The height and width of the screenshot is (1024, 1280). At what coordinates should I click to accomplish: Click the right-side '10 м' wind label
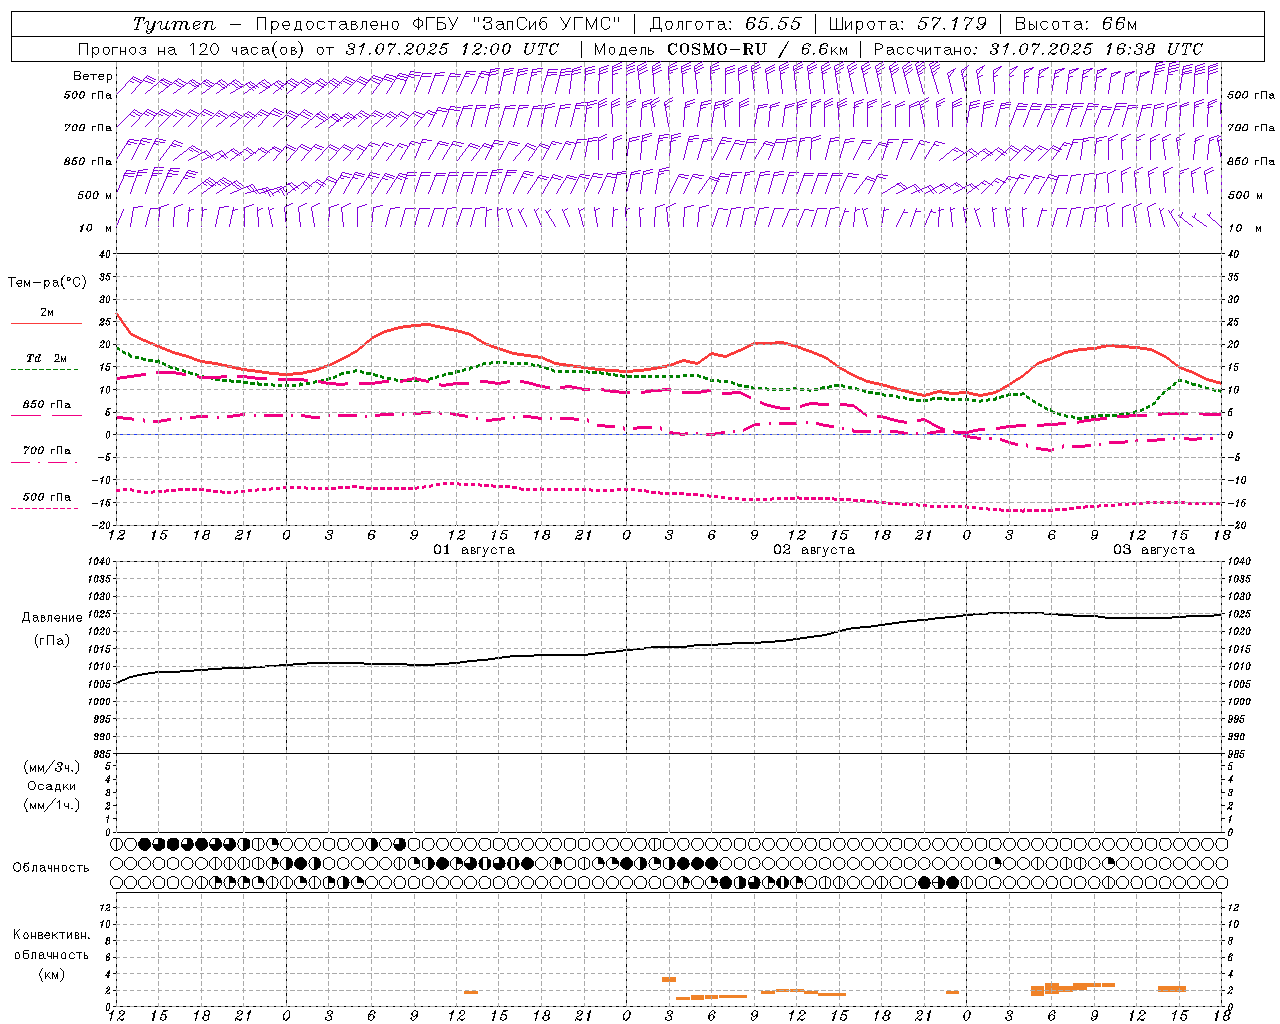point(1243,228)
